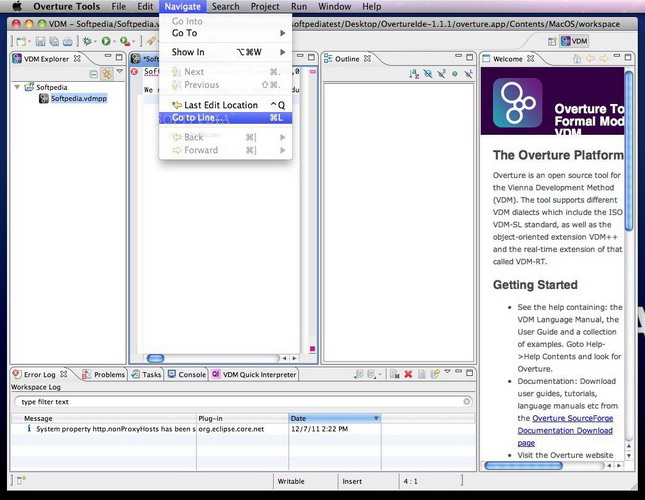Open the Help menu in menu bar
The width and height of the screenshot is (645, 500).
[371, 7]
